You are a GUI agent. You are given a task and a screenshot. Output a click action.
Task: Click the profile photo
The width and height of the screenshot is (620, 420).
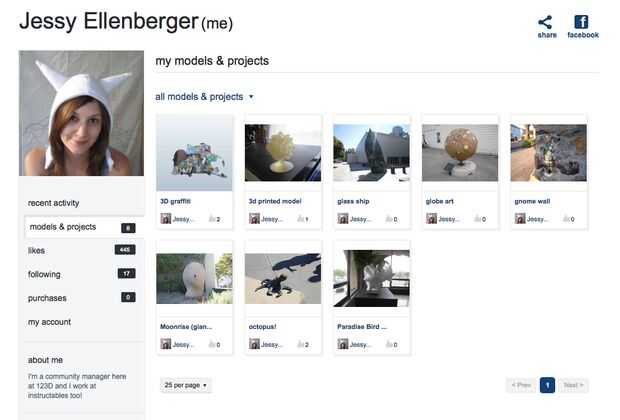point(81,113)
